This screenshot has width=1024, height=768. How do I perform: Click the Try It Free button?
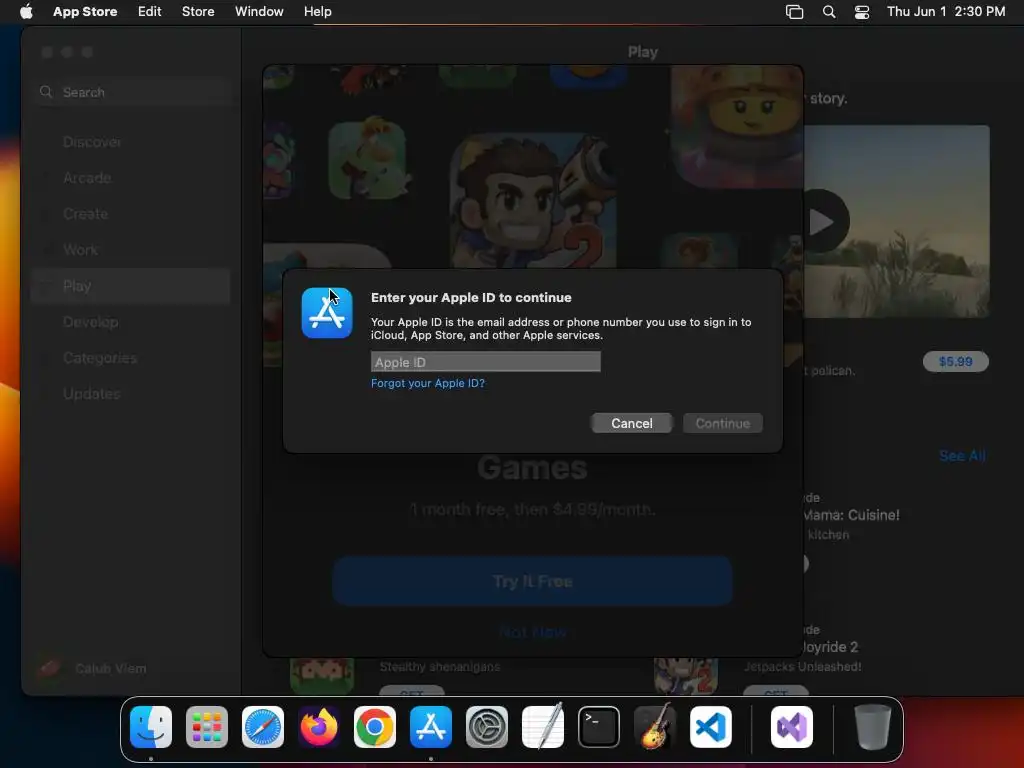tap(532, 581)
